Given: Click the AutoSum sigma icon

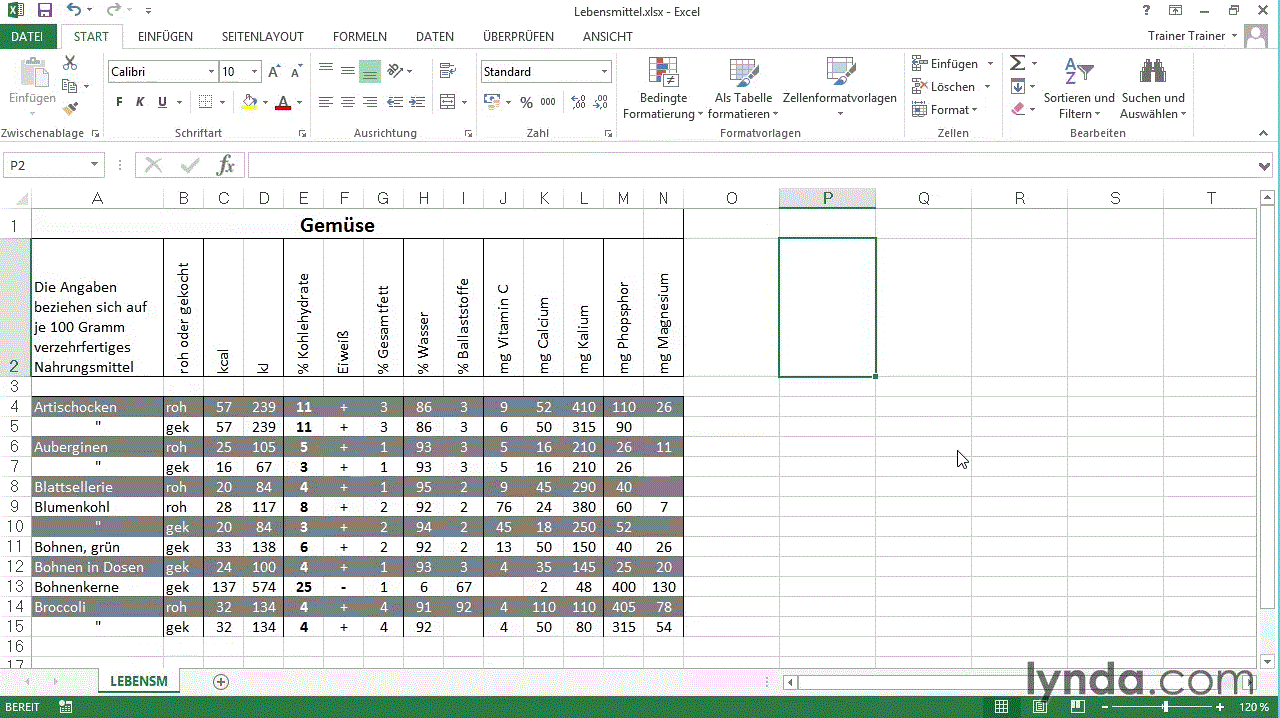Looking at the screenshot, I should coord(1017,63).
